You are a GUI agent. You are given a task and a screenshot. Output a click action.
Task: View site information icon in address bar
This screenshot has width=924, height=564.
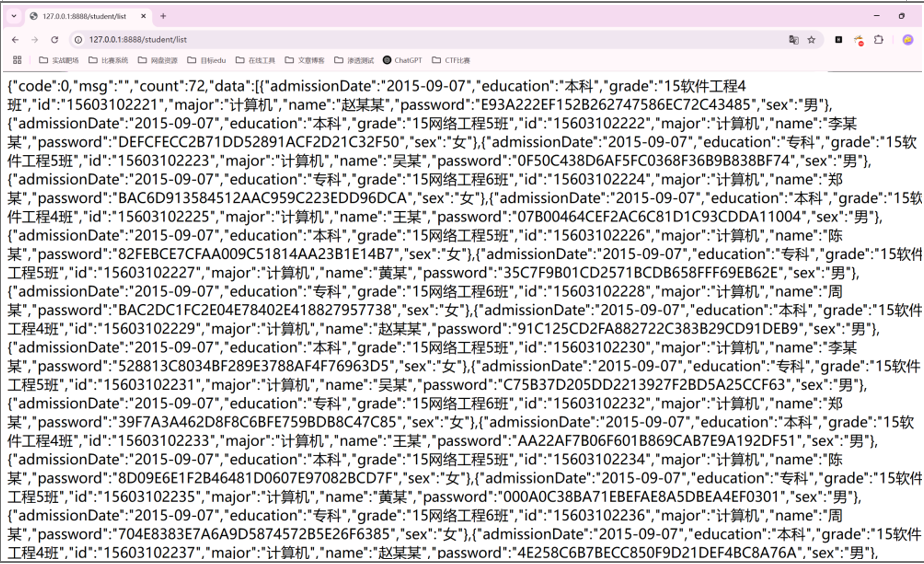click(x=78, y=39)
